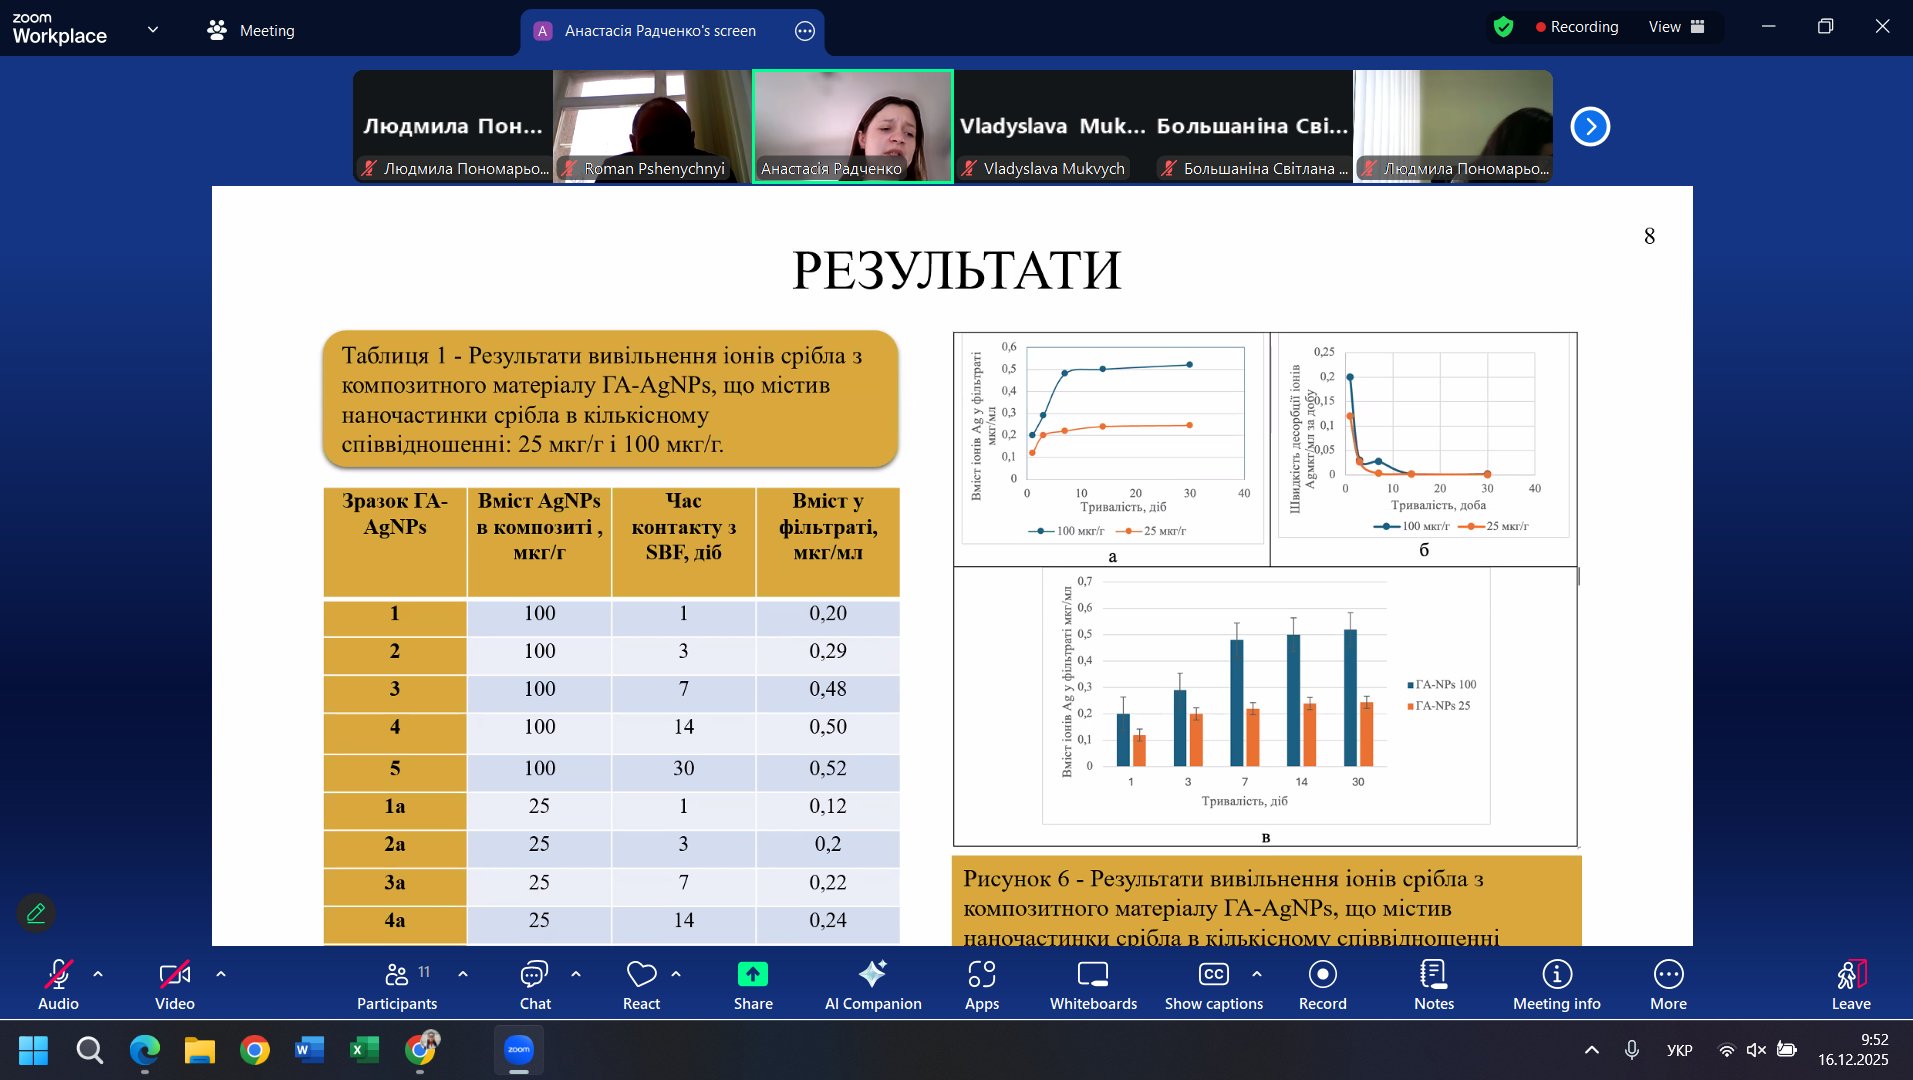1913x1080 pixels.
Task: Open the React emoji button
Action: tap(641, 985)
